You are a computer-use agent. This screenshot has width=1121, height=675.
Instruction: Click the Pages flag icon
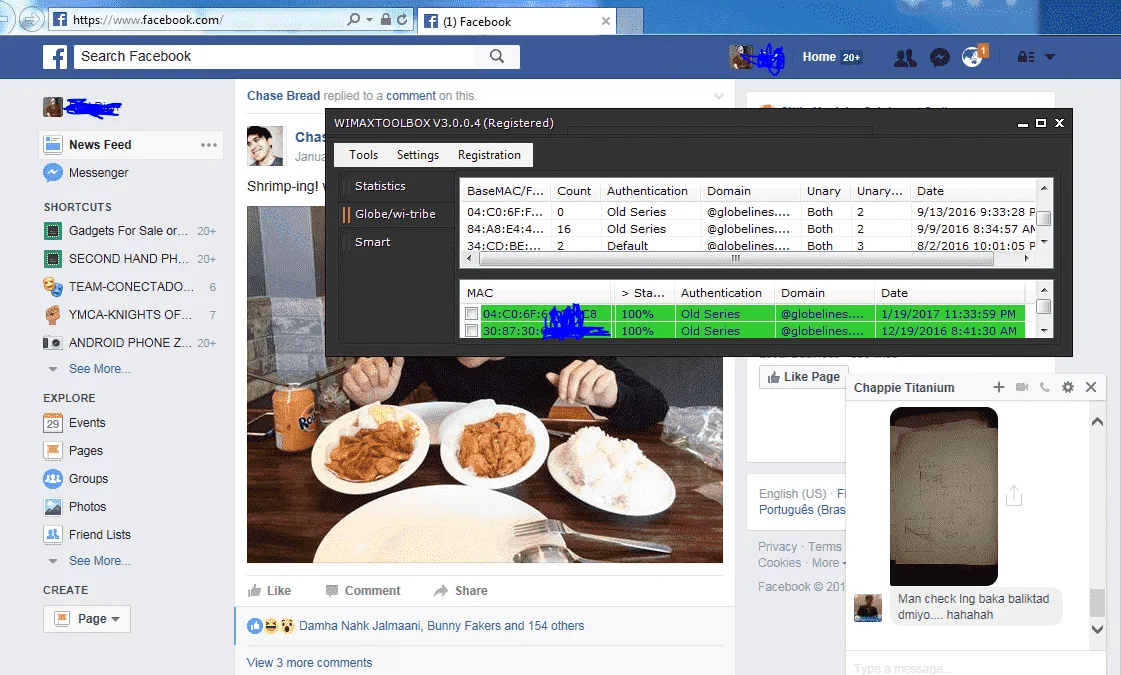pyautogui.click(x=53, y=450)
